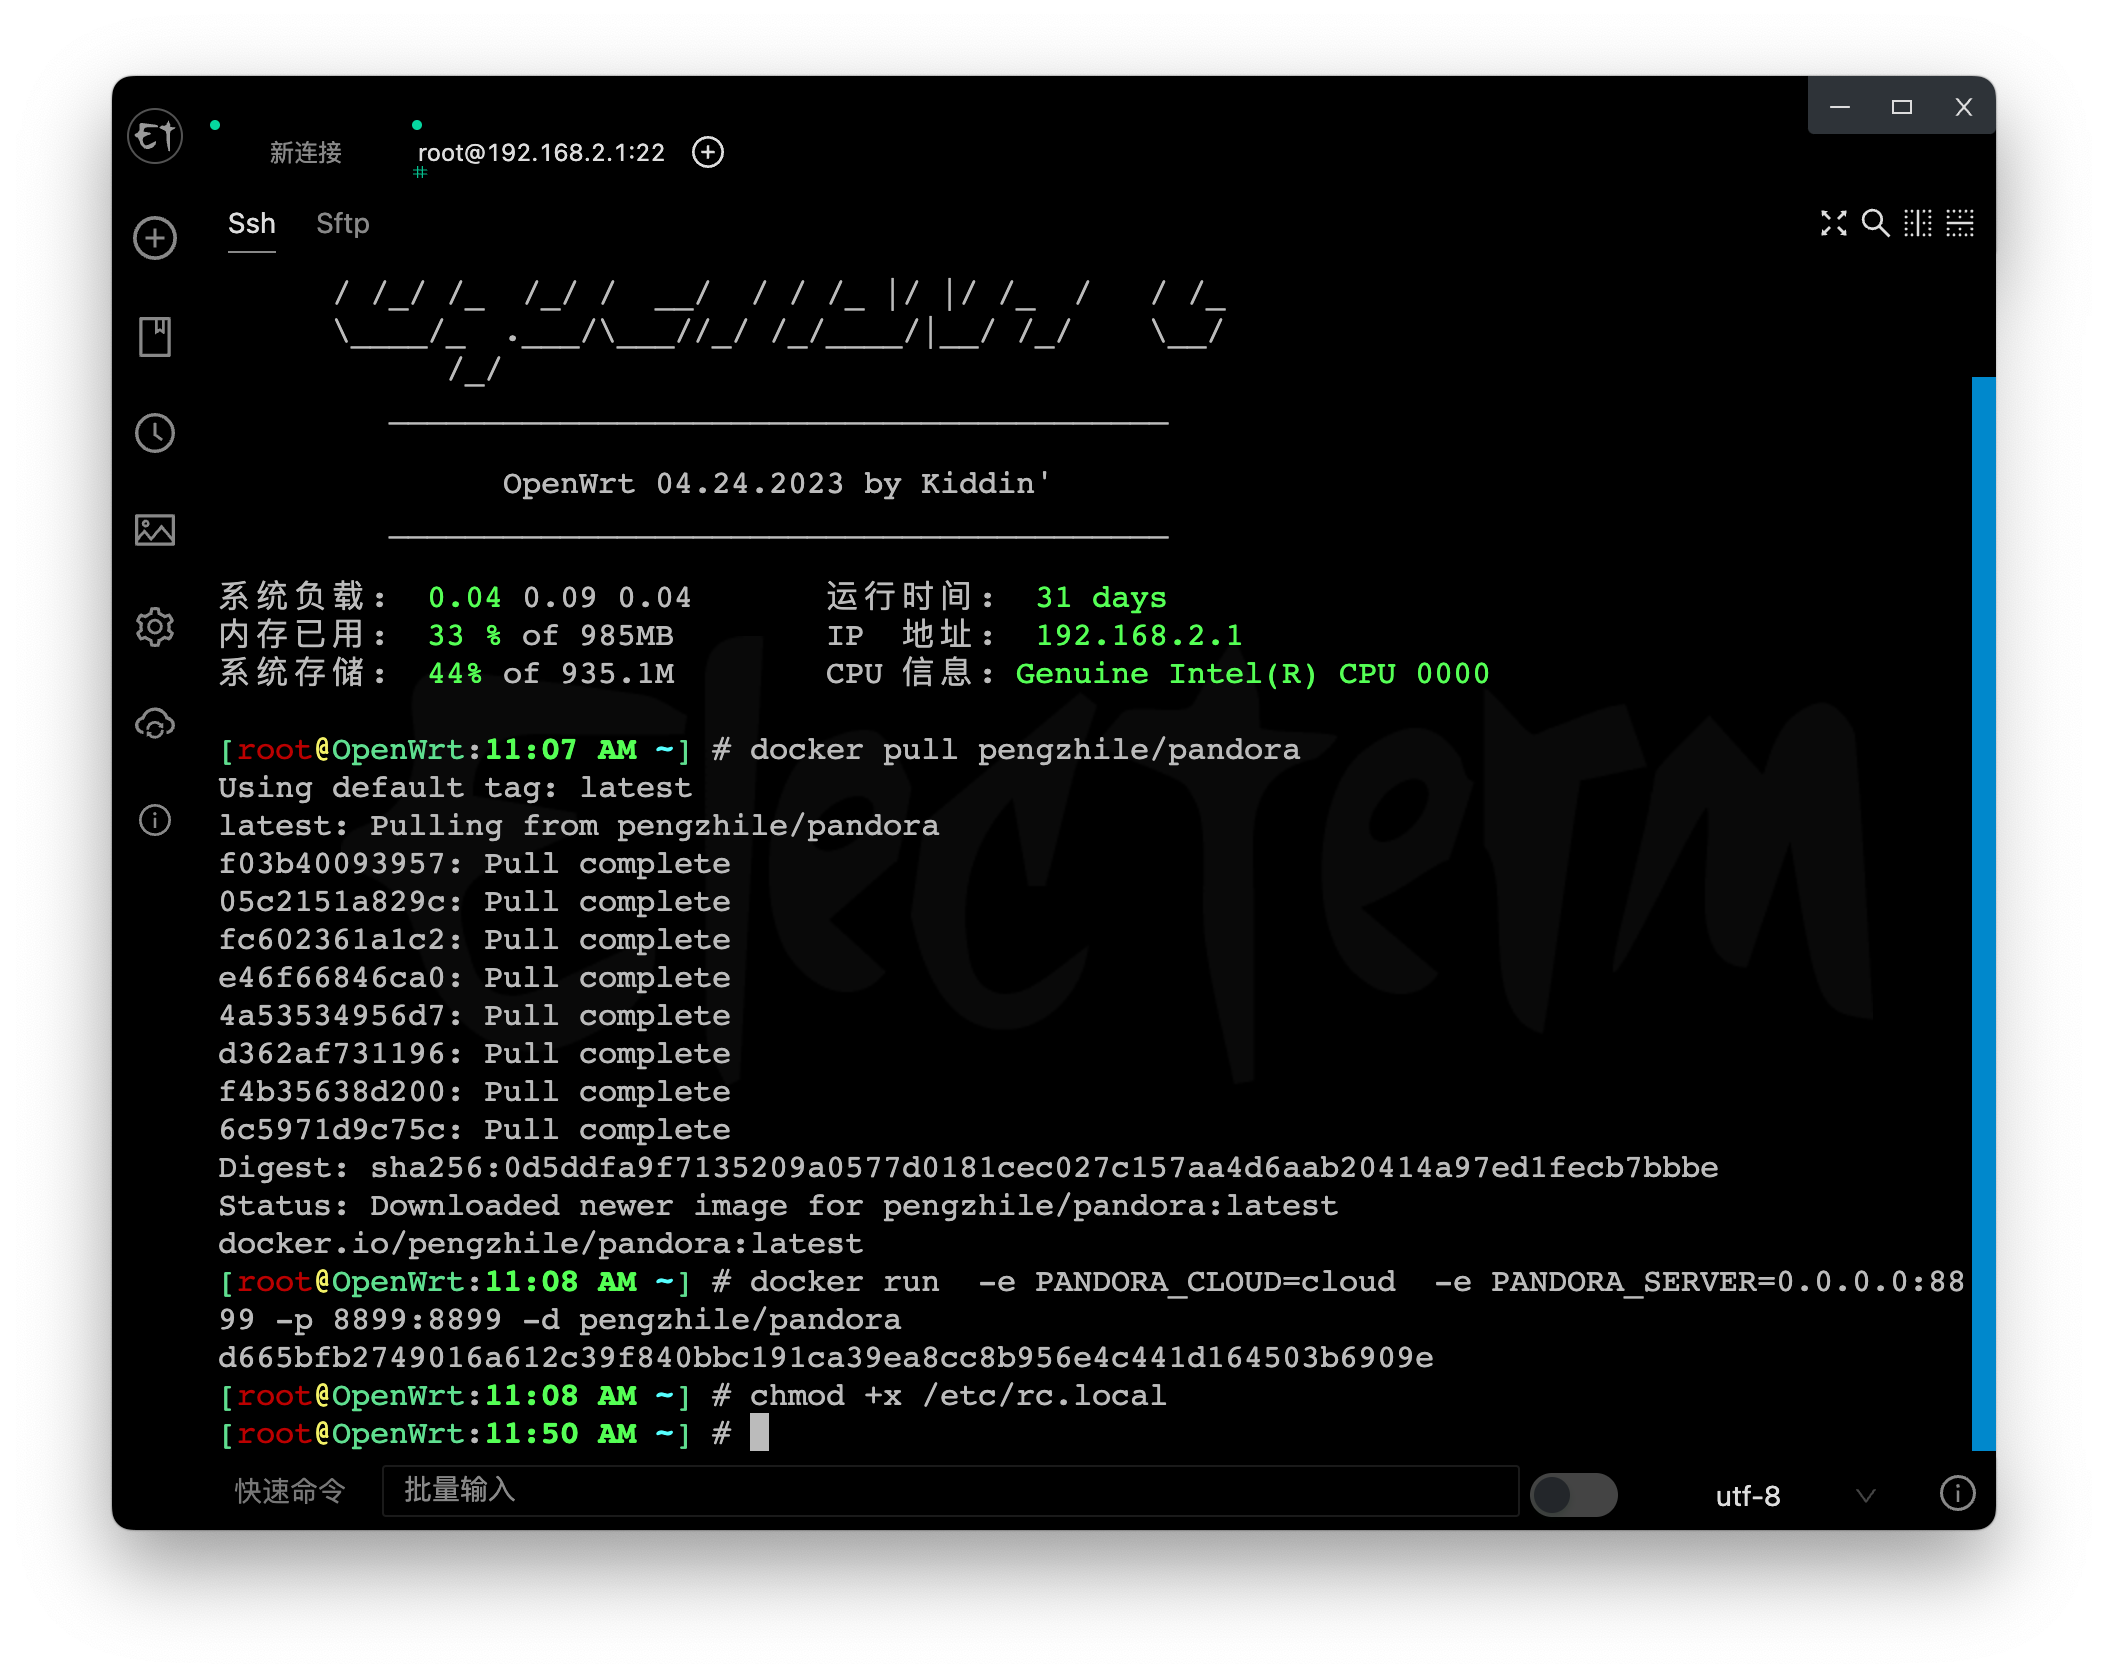The image size is (2108, 1678).
Task: Click the electerm logo icon
Action: click(x=155, y=135)
